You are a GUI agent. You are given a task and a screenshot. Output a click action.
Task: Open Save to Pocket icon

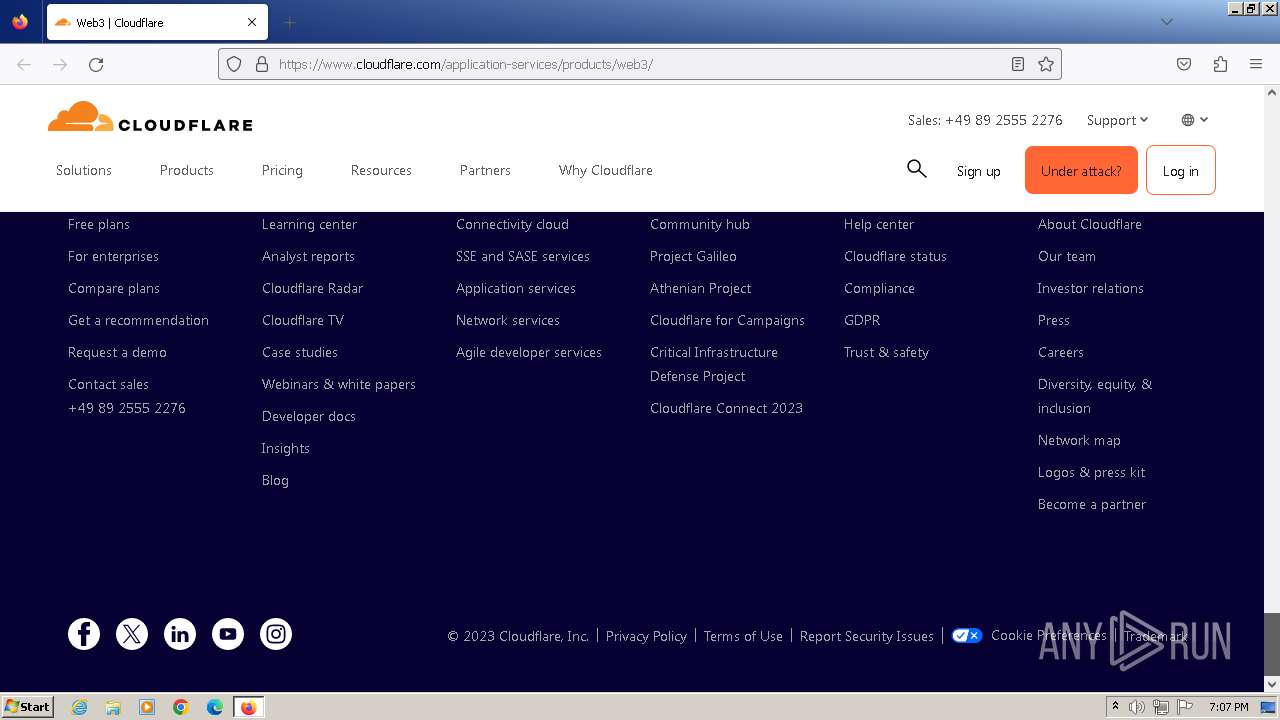pos(1184,64)
